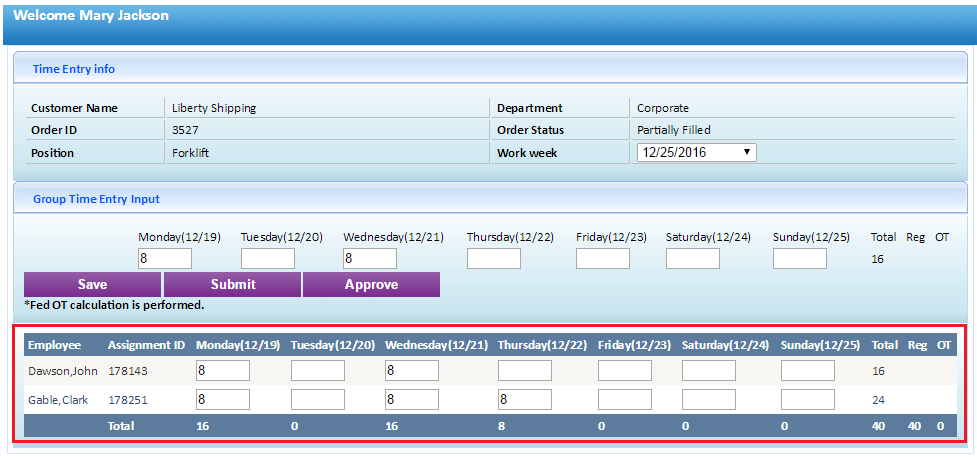Focus the group Friday(12/23) hours field

click(603, 259)
